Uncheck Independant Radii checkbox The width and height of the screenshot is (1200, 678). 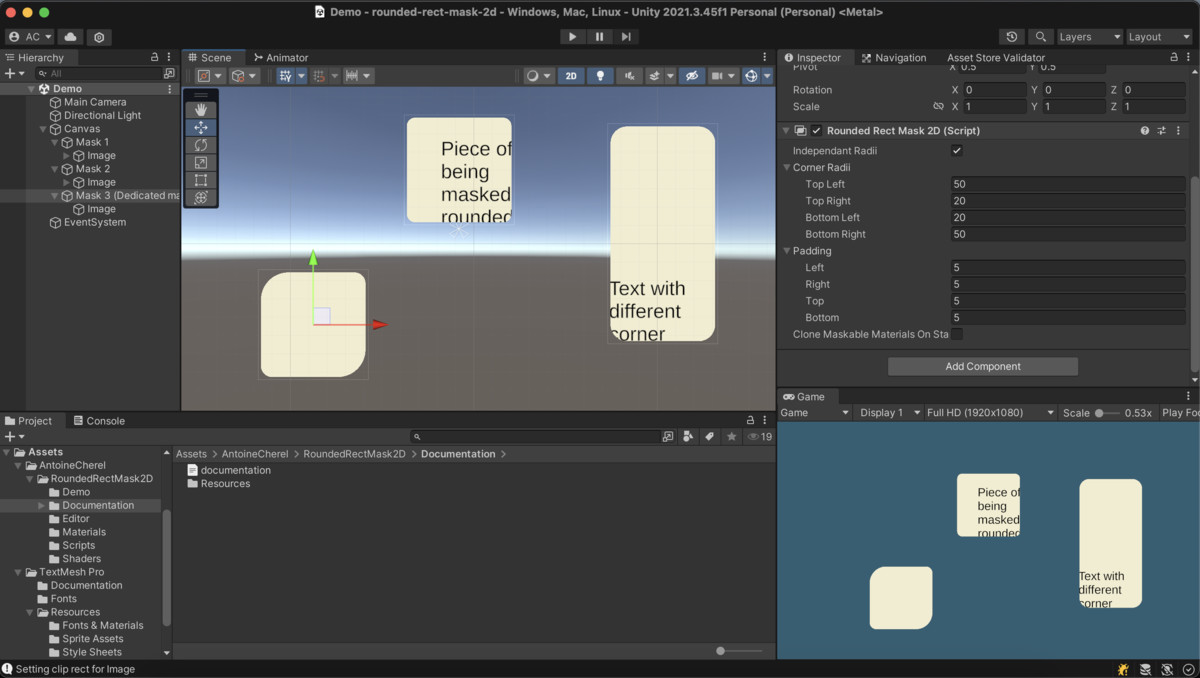pyautogui.click(x=957, y=151)
